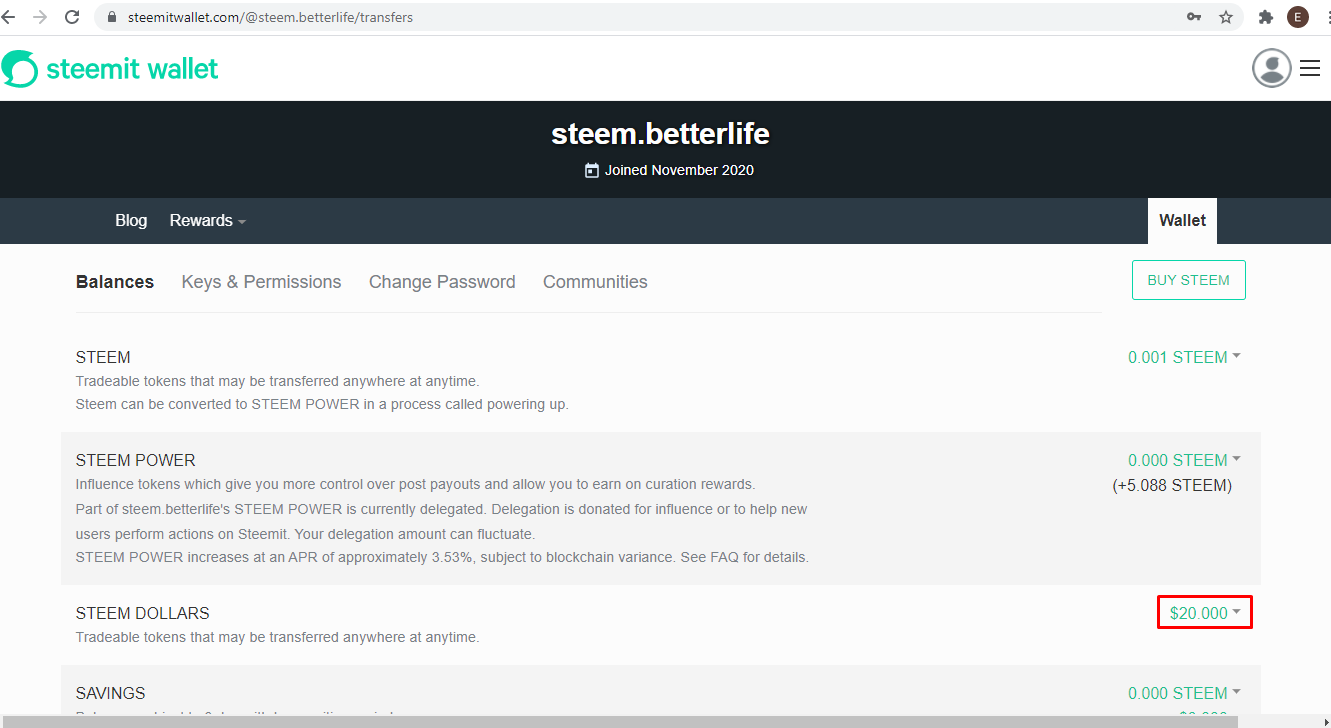Switch to the Balances tab
Viewport: 1331px width, 728px height.
coord(115,282)
